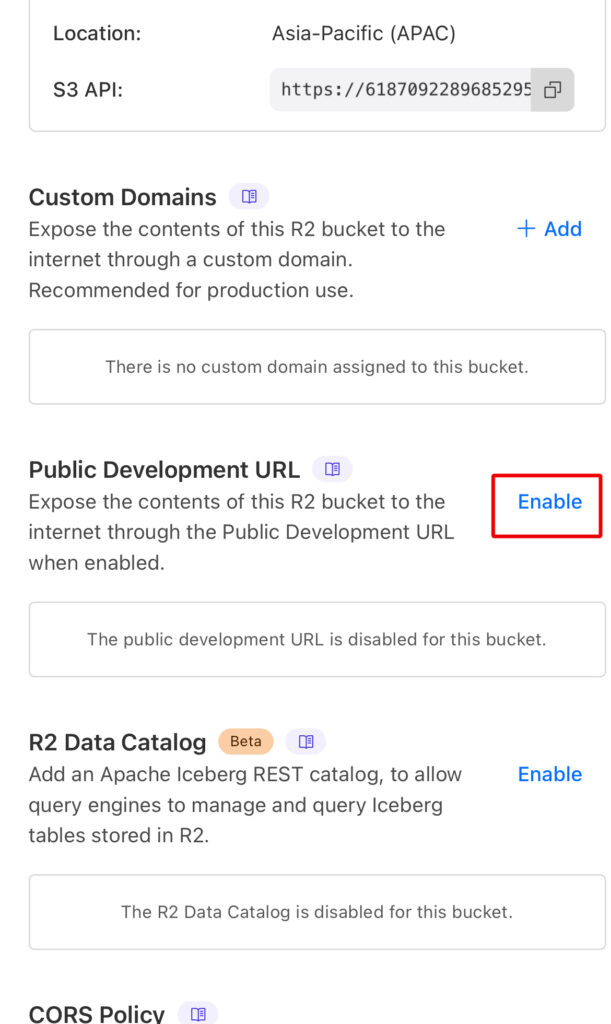This screenshot has width=611, height=1024.
Task: Click the R2 Data Catalog heading
Action: pyautogui.click(x=117, y=743)
